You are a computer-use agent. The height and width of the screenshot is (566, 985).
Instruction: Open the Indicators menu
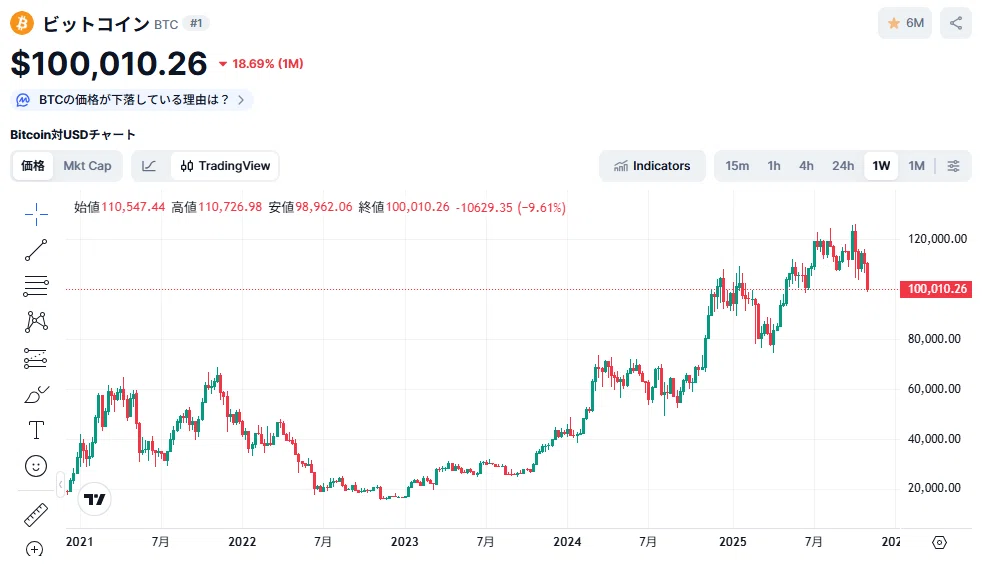(x=652, y=166)
